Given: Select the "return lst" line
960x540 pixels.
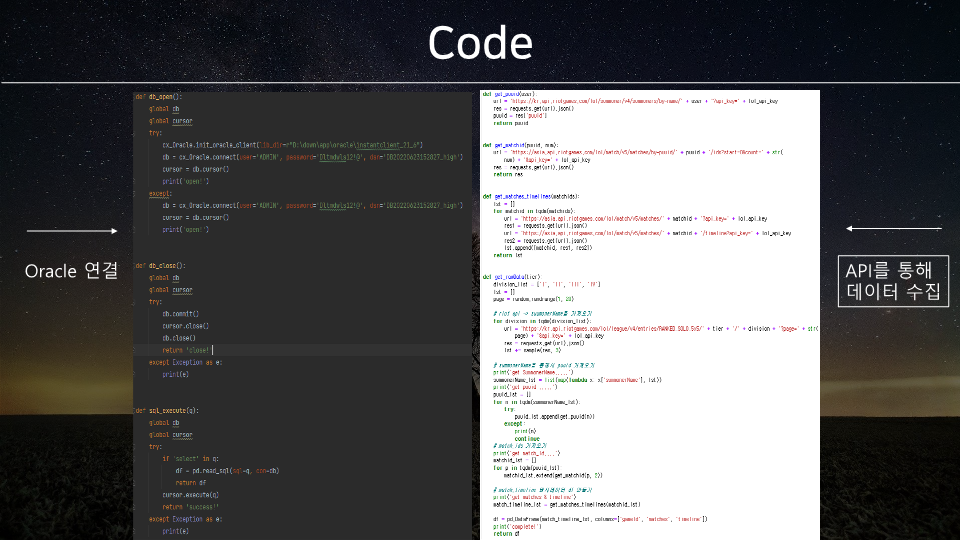Looking at the screenshot, I should (x=508, y=255).
